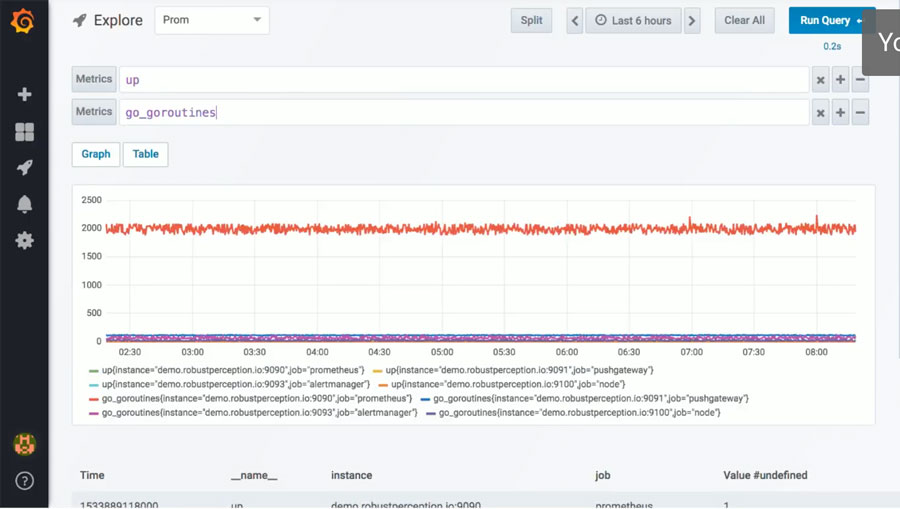Open the Create plus menu in sidebar
Image resolution: width=900 pixels, height=509 pixels.
click(24, 94)
